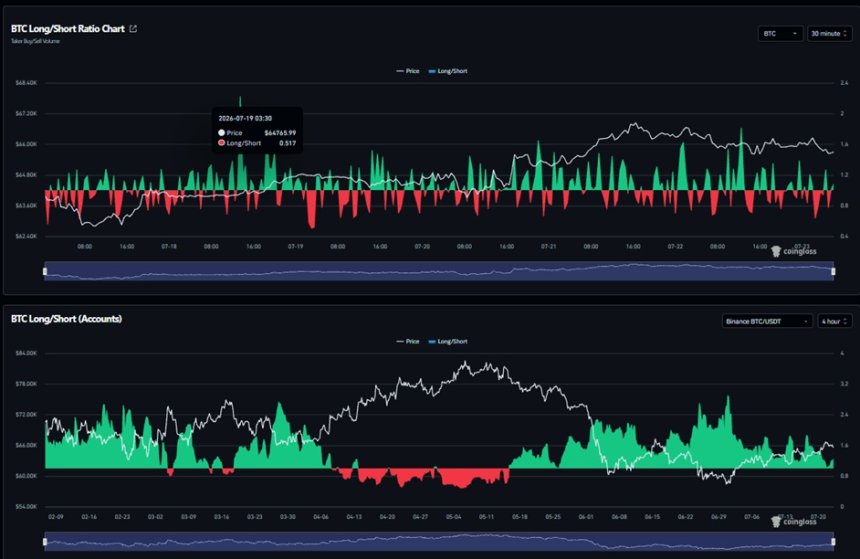The height and width of the screenshot is (559, 860).
Task: Click the $67.20K price axis label
Action: coord(26,114)
